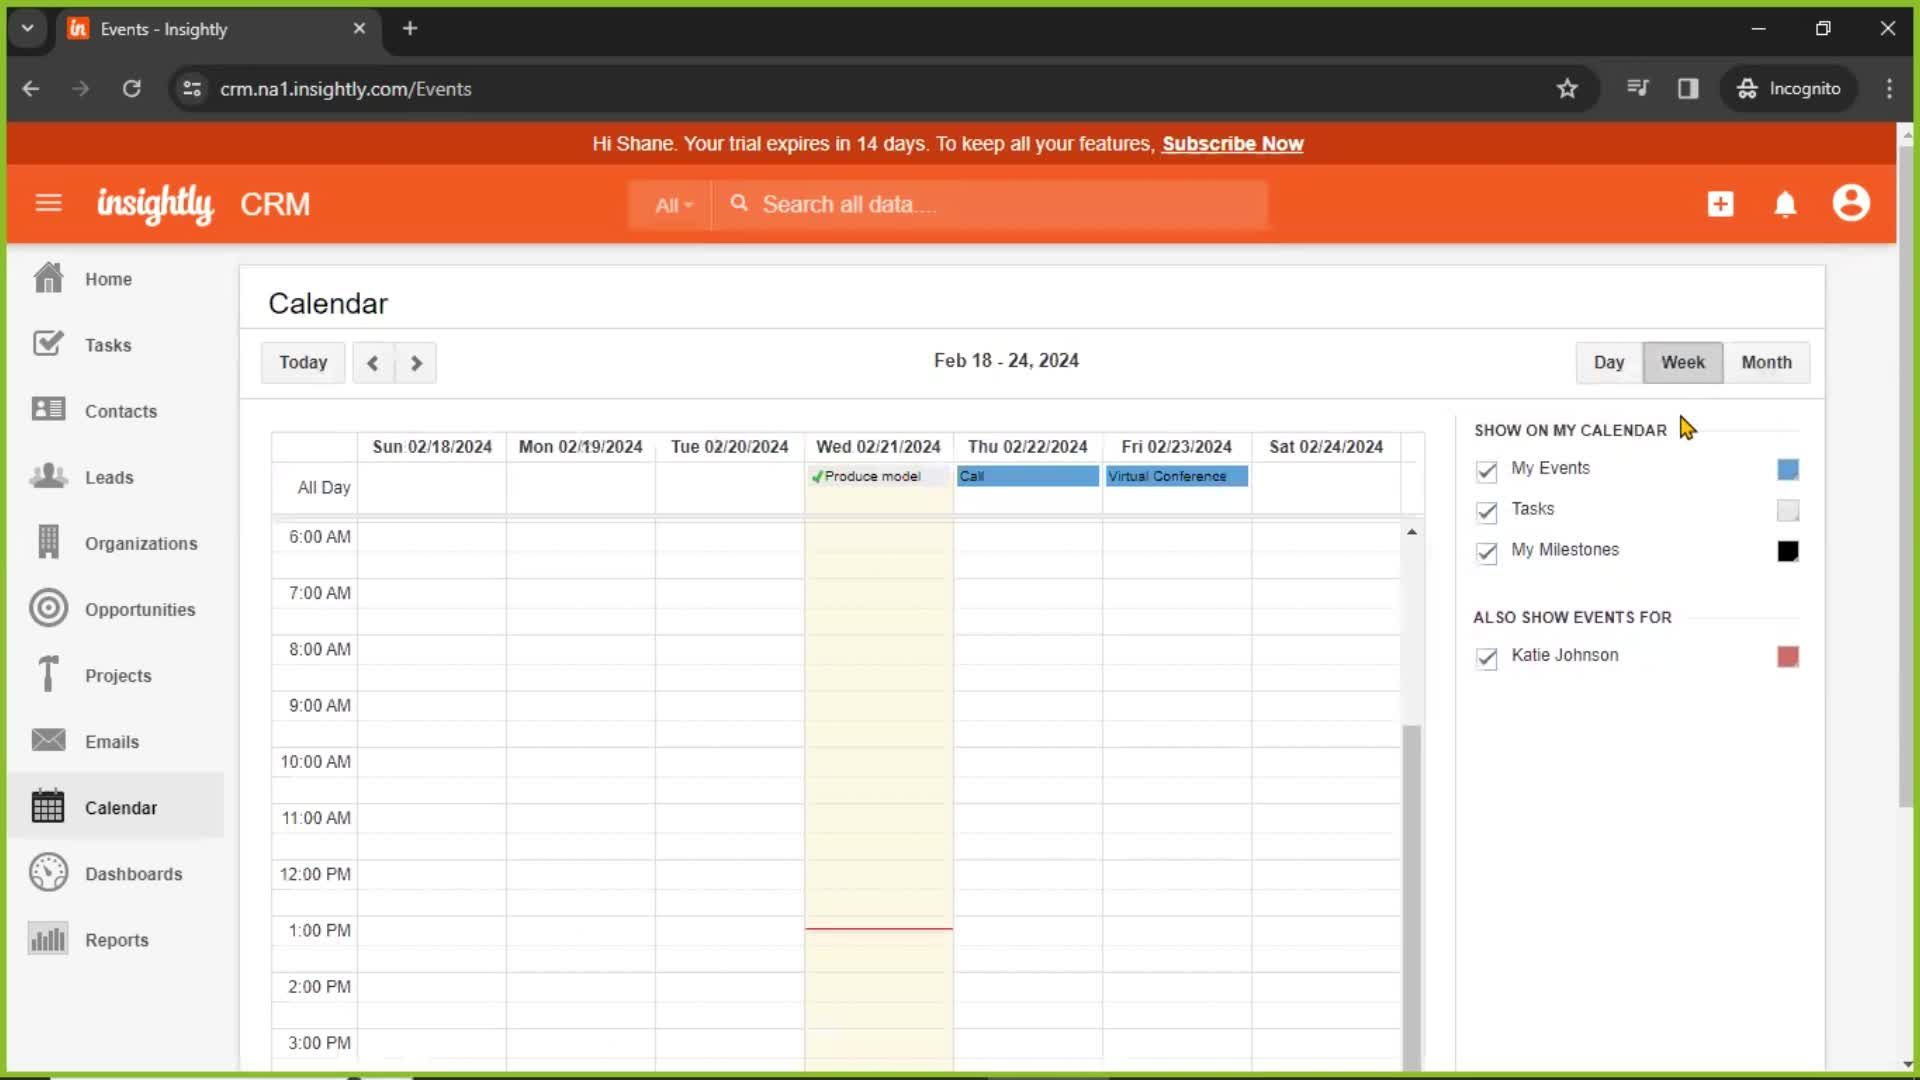The width and height of the screenshot is (1920, 1080).
Task: Switch to Day view
Action: pyautogui.click(x=1609, y=361)
